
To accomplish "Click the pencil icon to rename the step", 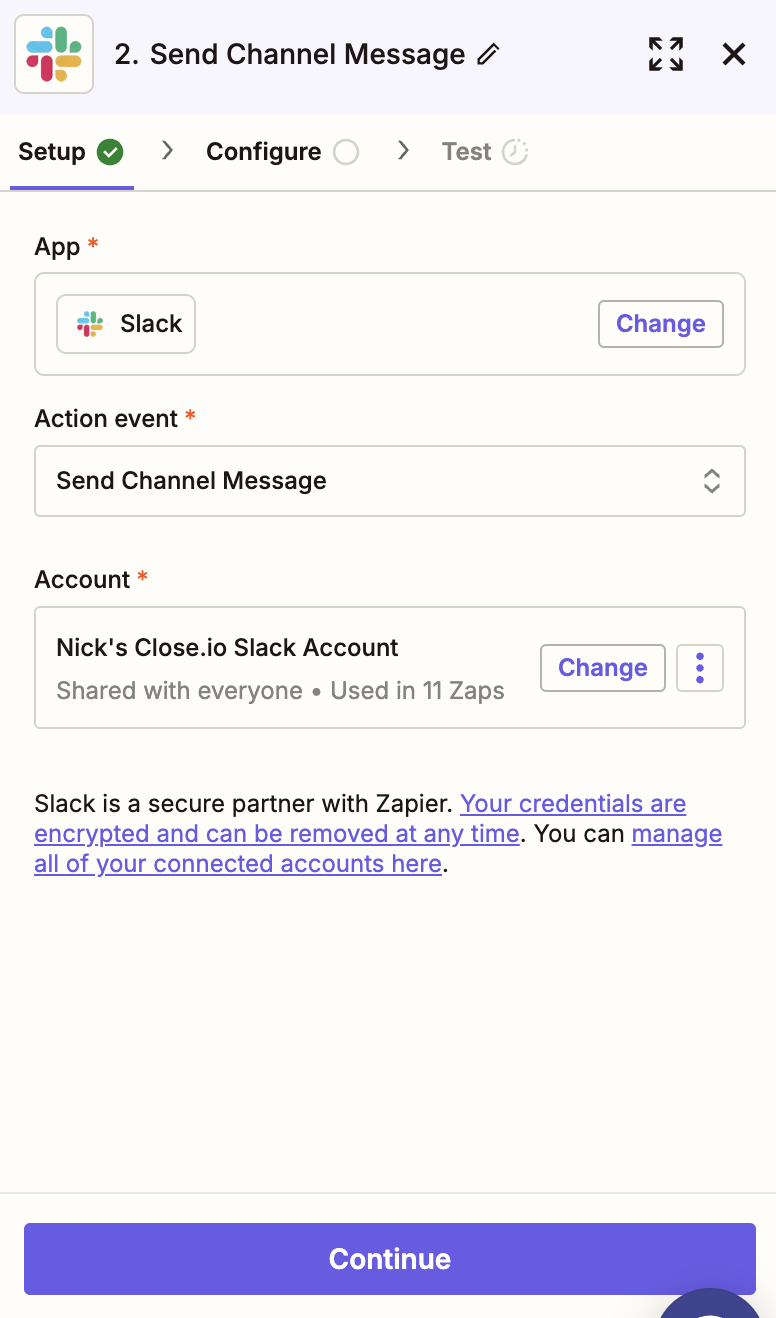I will [x=488, y=54].
